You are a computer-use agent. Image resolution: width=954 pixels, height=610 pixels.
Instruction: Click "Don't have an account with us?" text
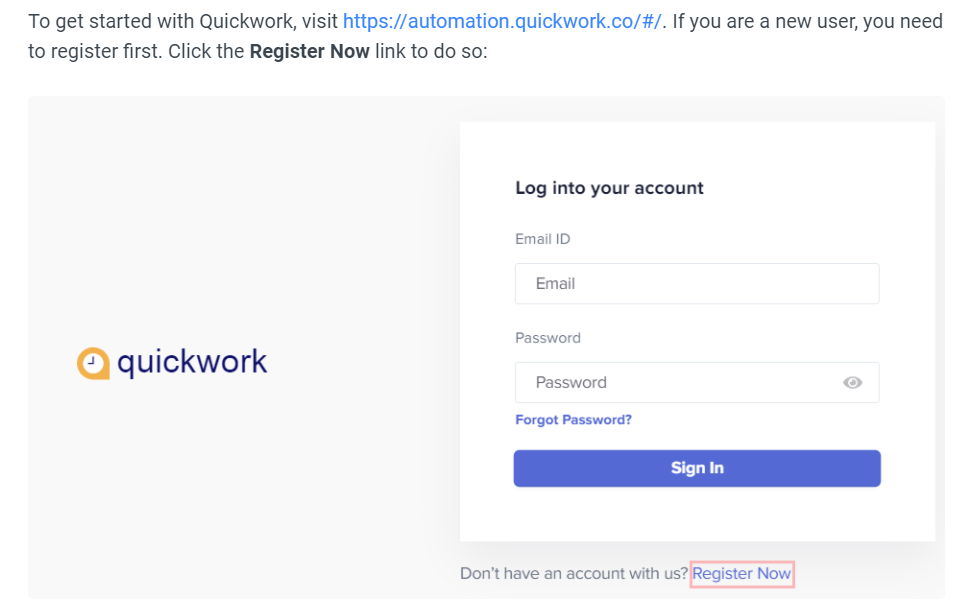tap(574, 574)
